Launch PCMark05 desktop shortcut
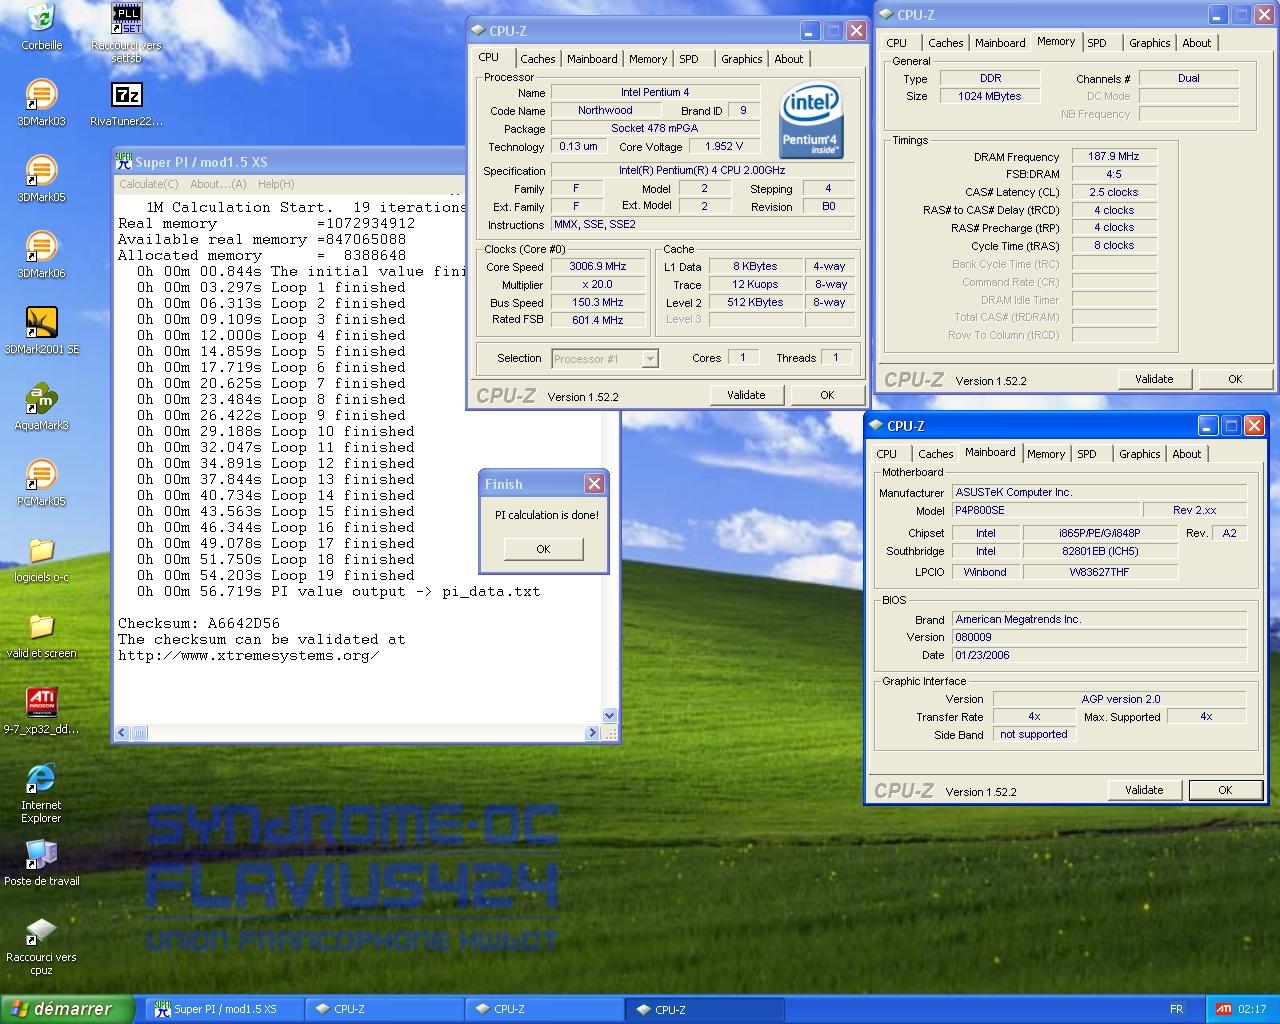Screen dimensions: 1280x1024 coord(41,483)
